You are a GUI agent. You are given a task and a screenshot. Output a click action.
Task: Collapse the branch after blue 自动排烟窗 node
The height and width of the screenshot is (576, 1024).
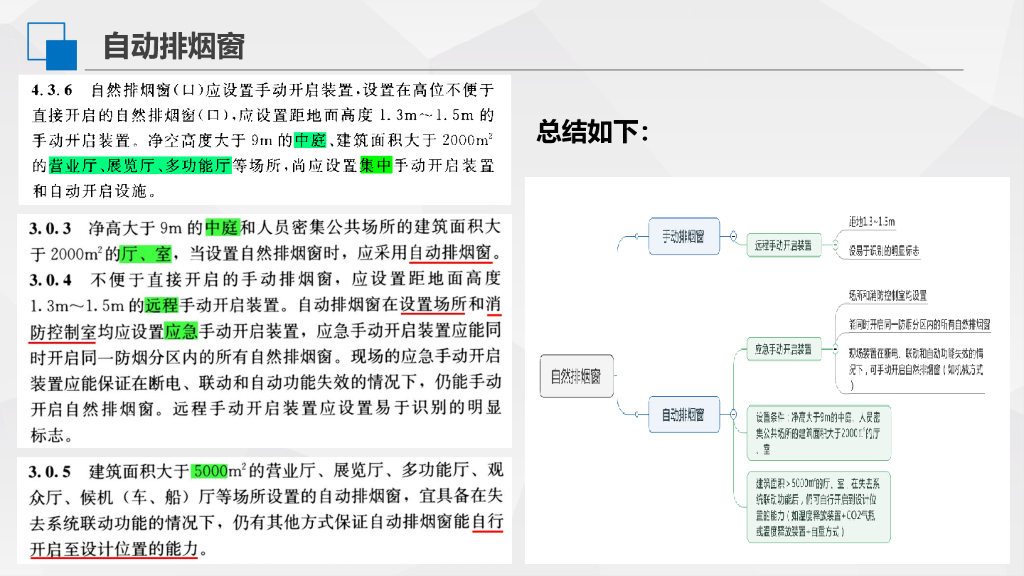coord(733,414)
